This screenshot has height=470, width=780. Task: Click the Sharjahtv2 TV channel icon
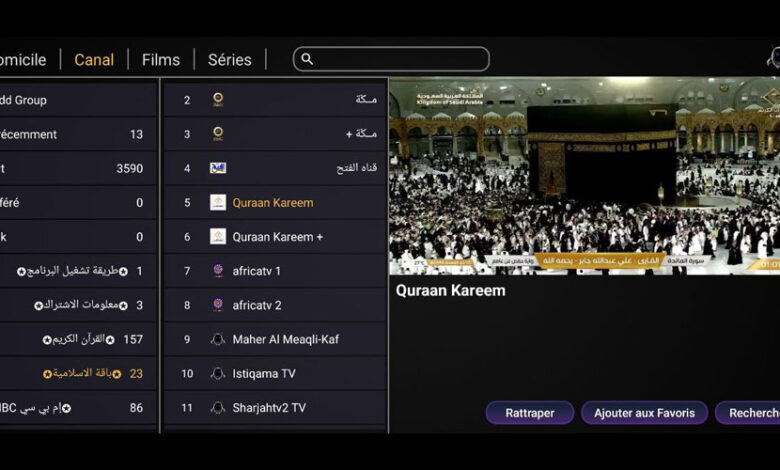[x=218, y=408]
